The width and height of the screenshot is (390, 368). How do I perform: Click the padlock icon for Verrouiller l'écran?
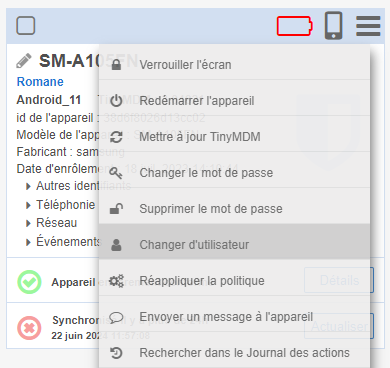(116, 64)
